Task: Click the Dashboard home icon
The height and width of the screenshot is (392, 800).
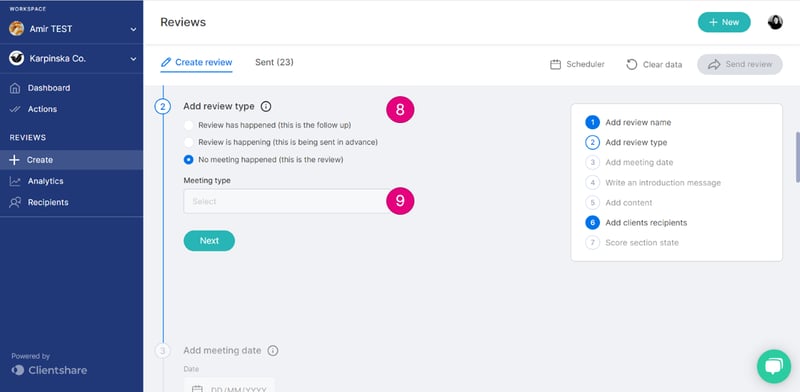Action: [x=15, y=88]
